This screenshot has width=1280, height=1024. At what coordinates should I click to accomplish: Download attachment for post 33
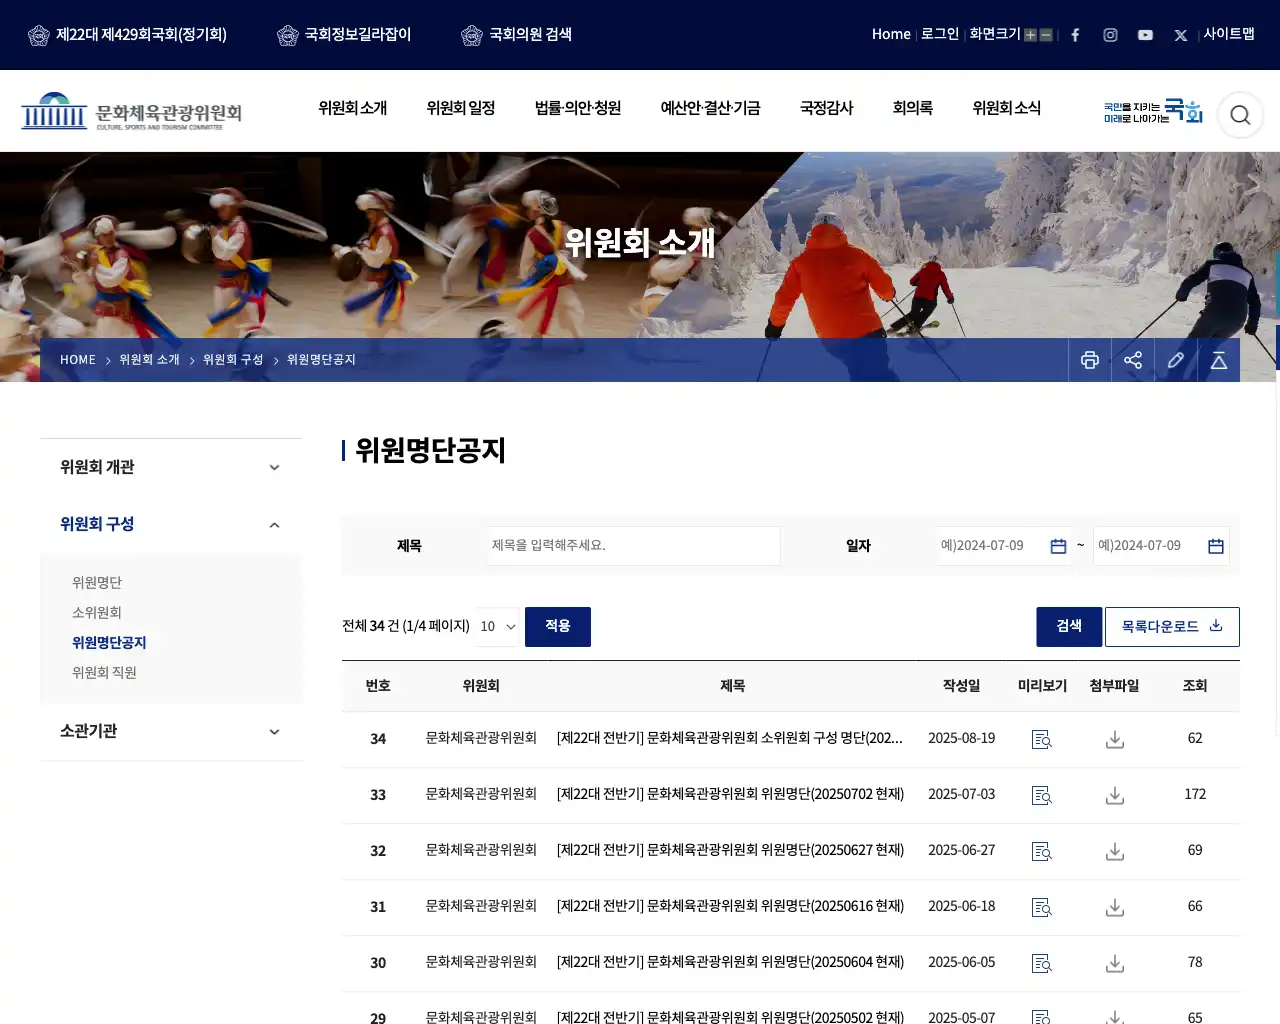click(x=1115, y=795)
